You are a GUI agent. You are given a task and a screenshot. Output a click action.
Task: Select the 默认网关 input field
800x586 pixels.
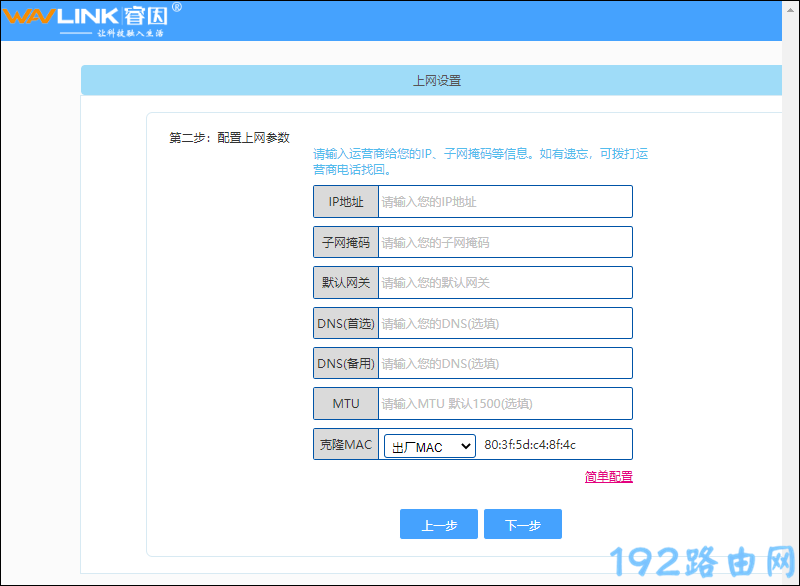point(504,283)
